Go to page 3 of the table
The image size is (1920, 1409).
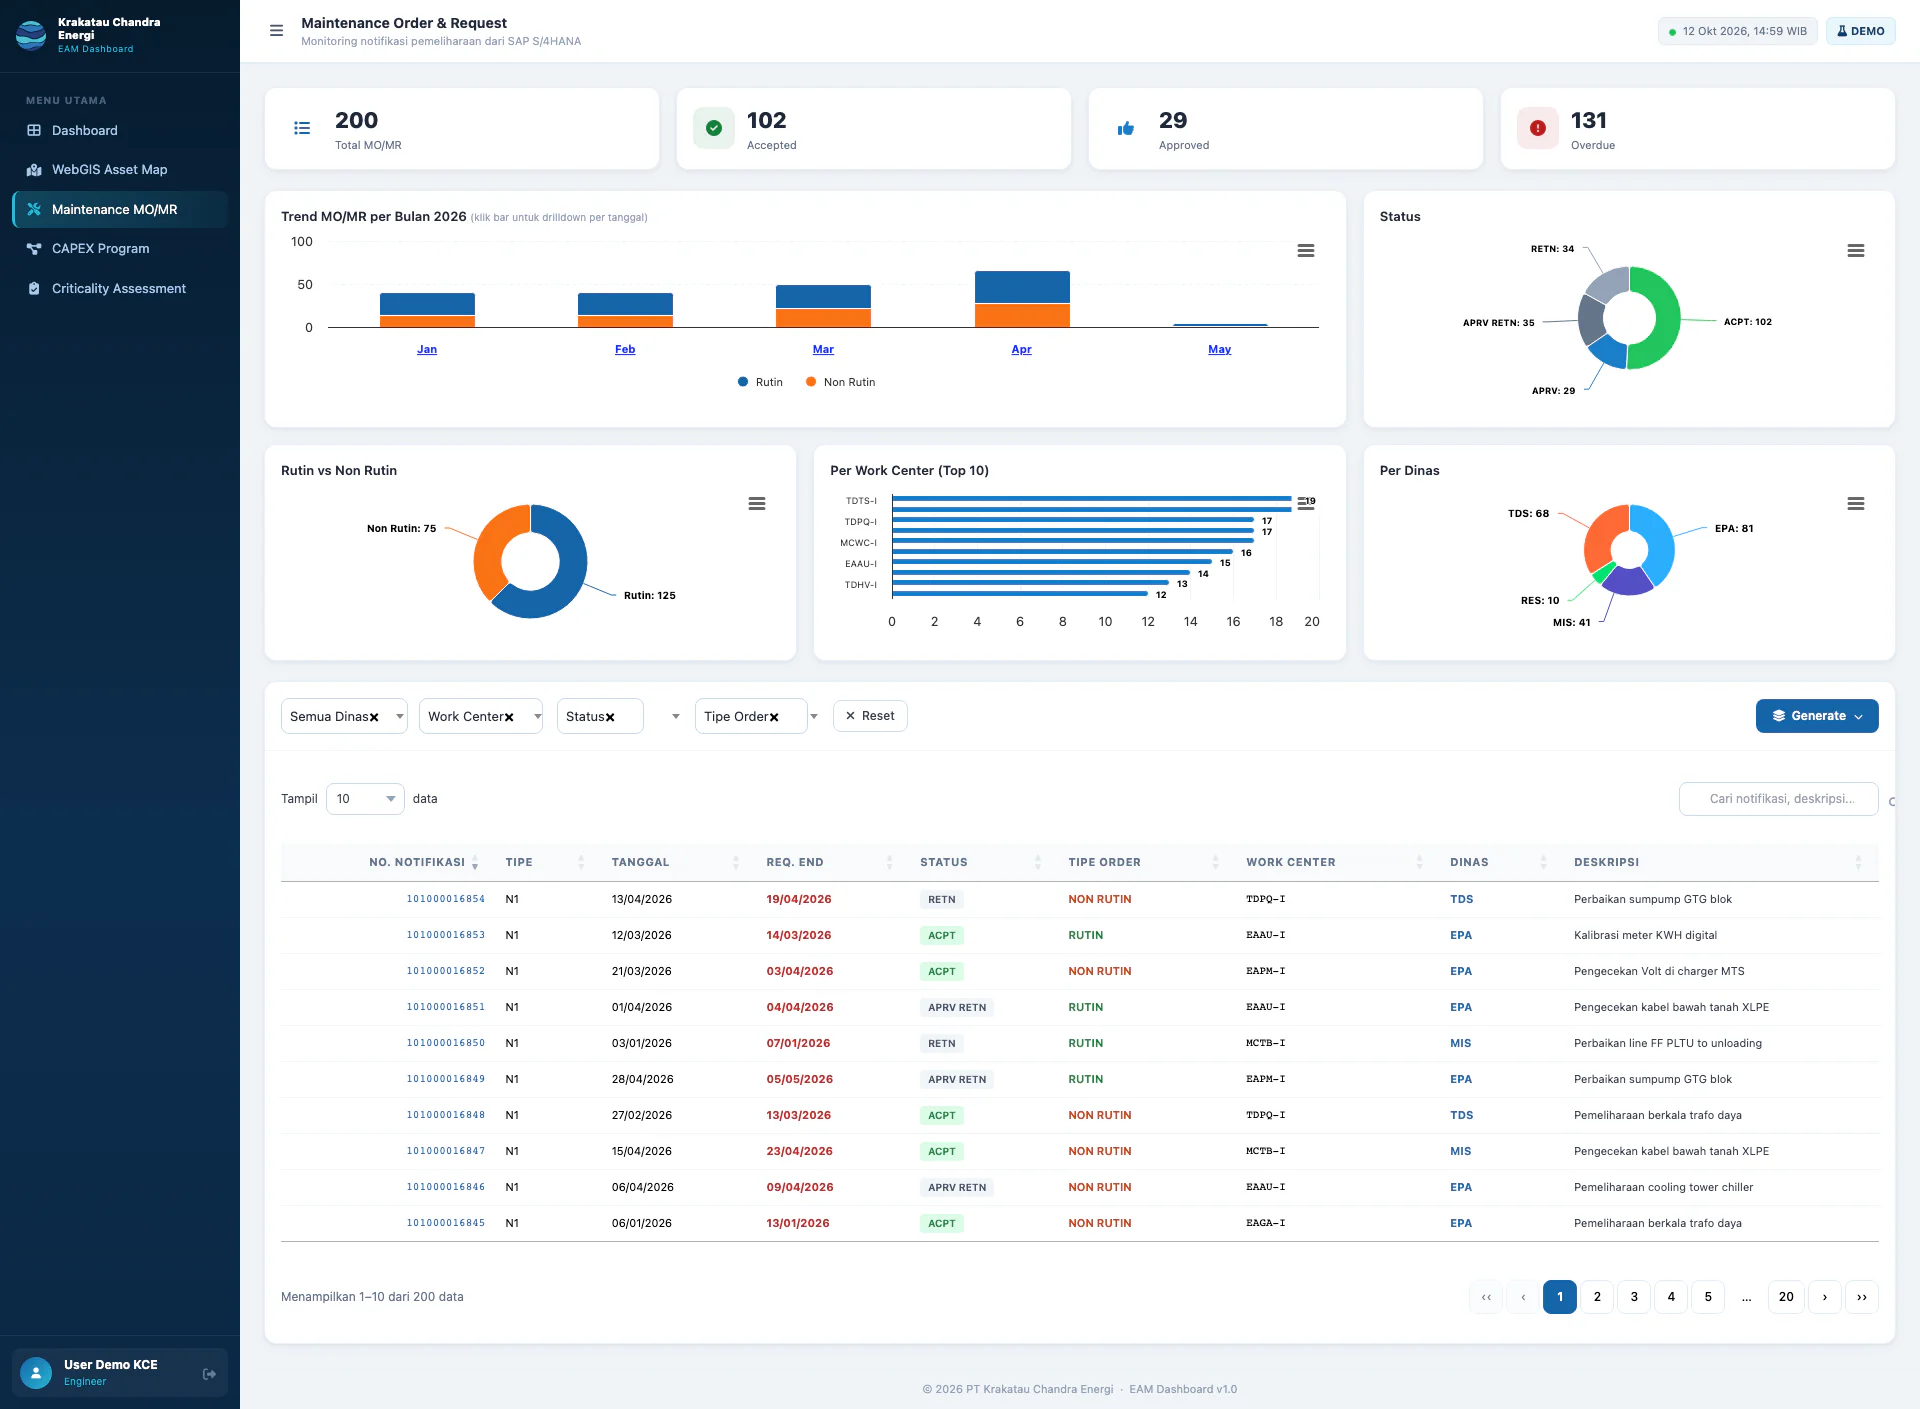[x=1634, y=1297]
